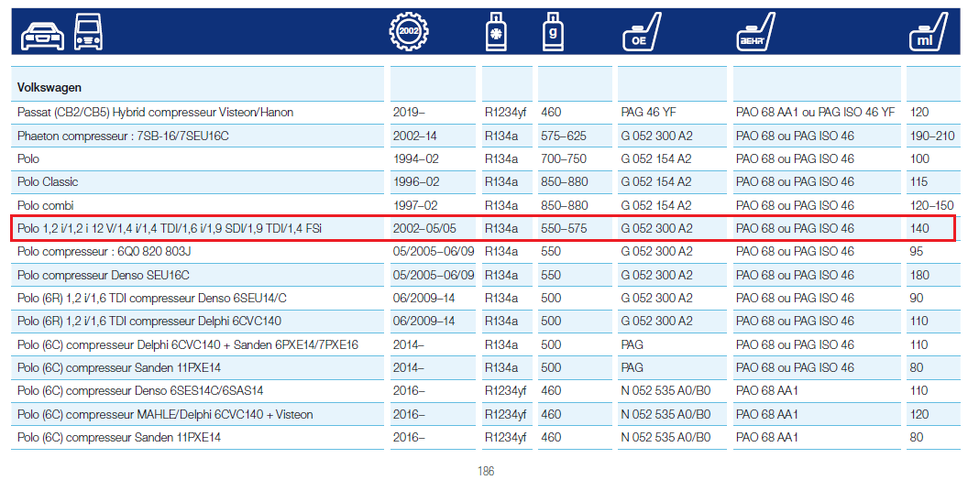The height and width of the screenshot is (480, 968).
Task: Click the truck icon in the header
Action: pyautogui.click(x=88, y=32)
